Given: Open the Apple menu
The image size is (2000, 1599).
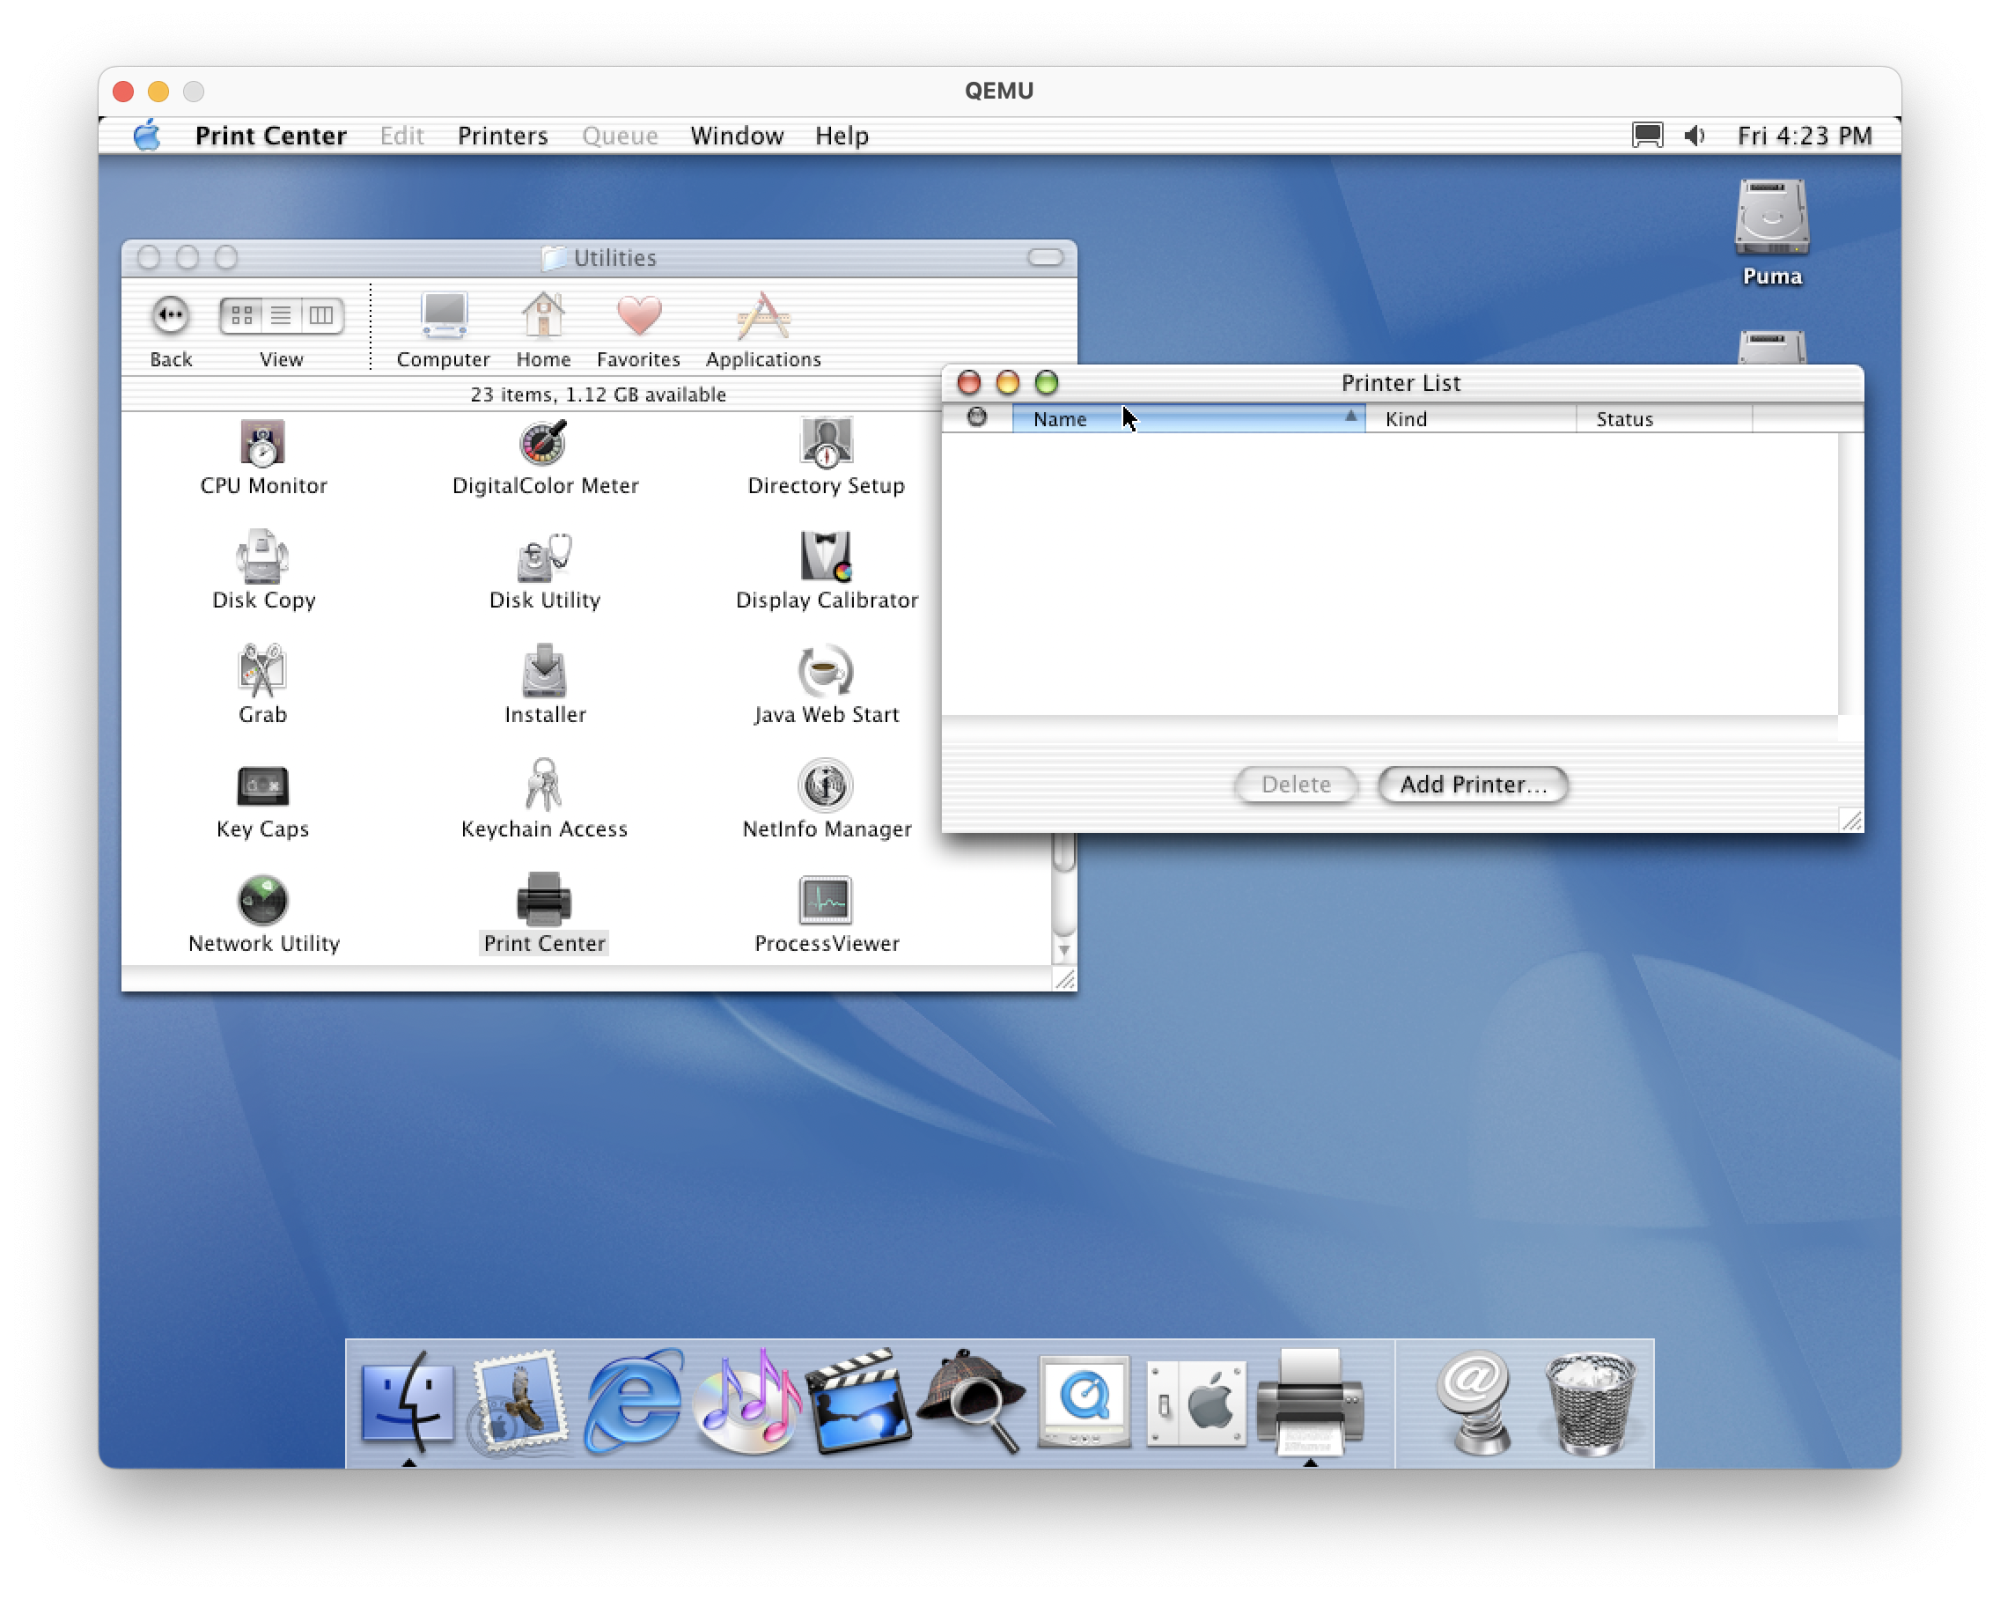Looking at the screenshot, I should pos(147,135).
